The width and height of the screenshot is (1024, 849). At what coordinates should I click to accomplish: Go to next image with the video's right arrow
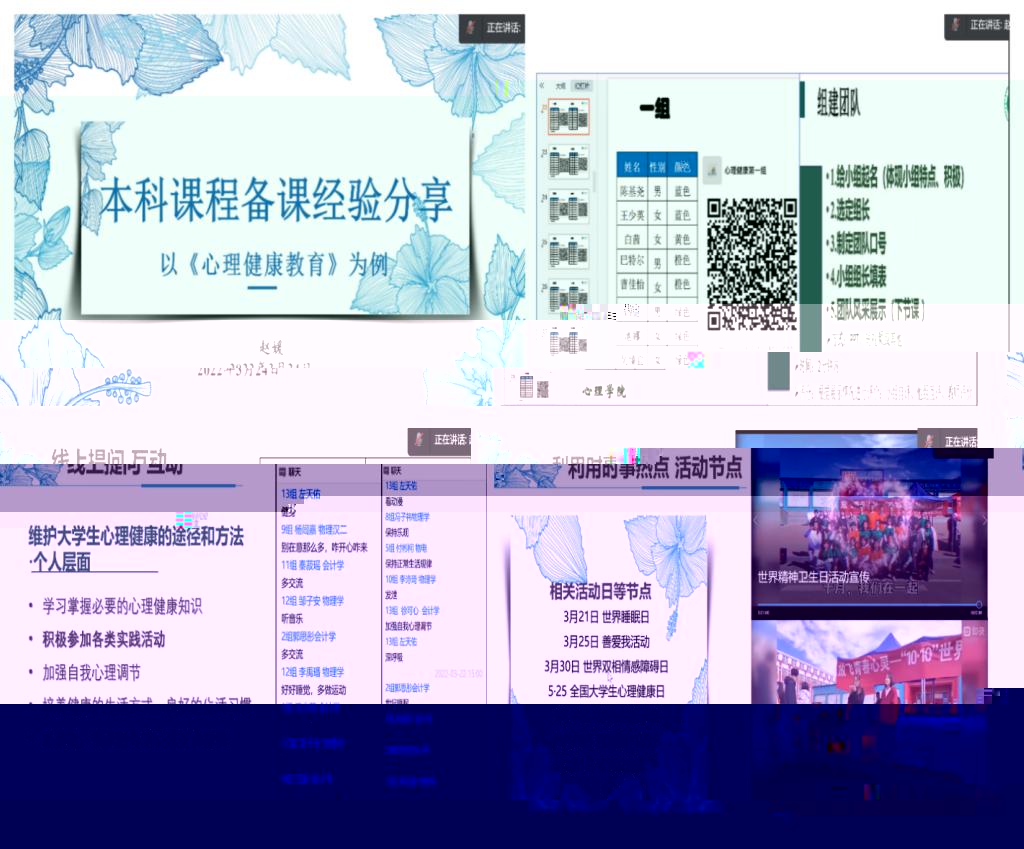[x=984, y=521]
